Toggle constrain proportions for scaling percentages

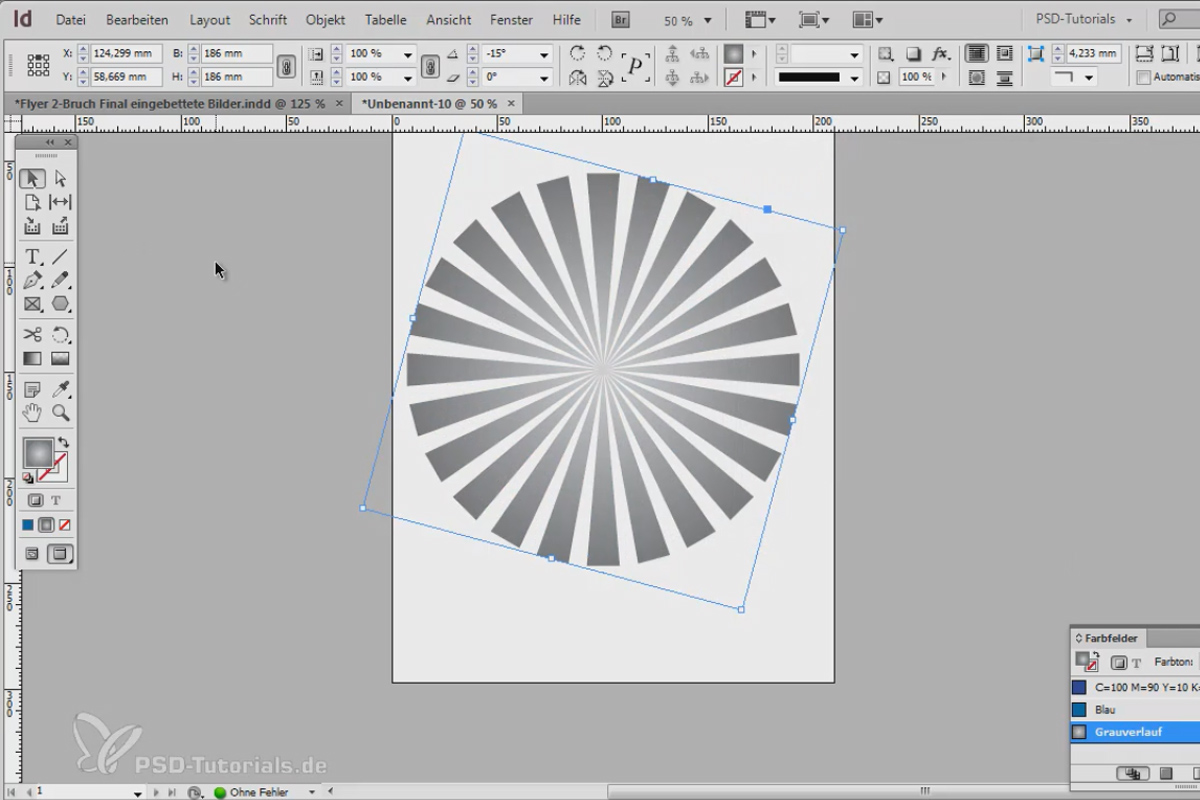click(x=430, y=66)
